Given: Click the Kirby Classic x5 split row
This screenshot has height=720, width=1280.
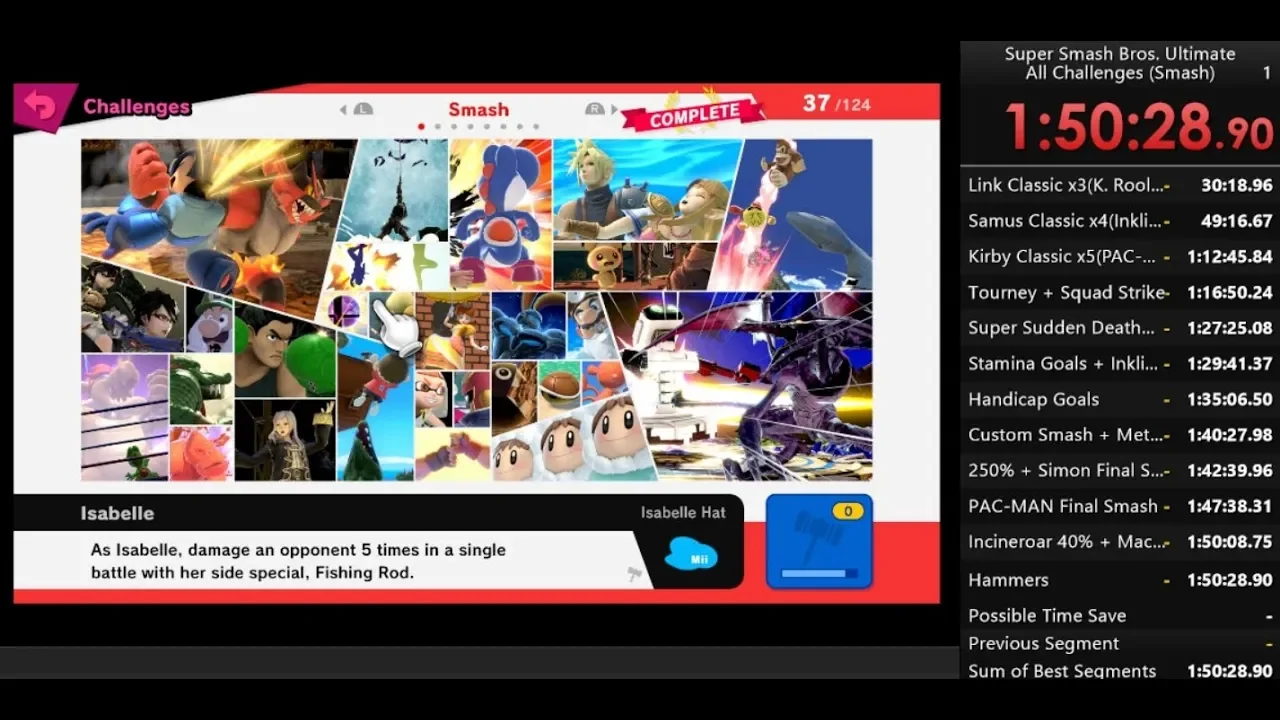Looking at the screenshot, I should click(x=1120, y=256).
